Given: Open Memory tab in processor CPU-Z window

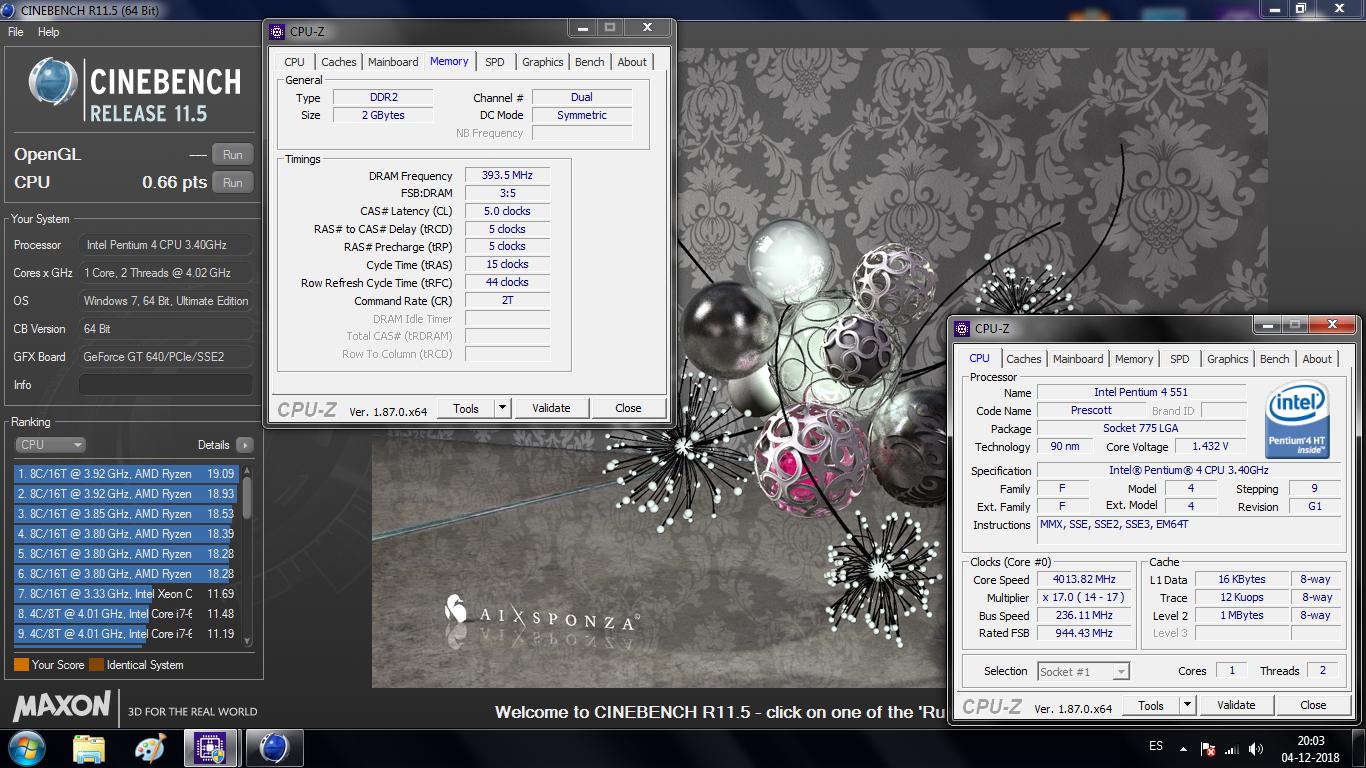Looking at the screenshot, I should [x=1134, y=359].
